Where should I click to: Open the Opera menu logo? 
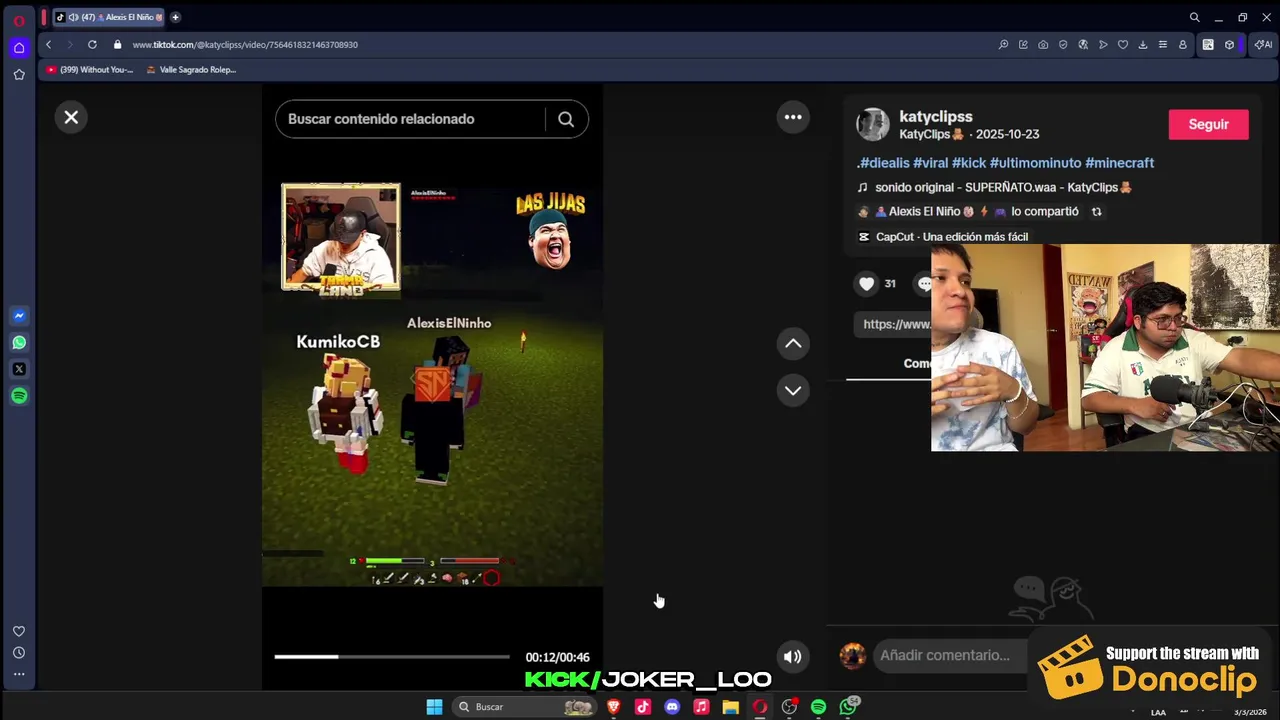pyautogui.click(x=18, y=21)
